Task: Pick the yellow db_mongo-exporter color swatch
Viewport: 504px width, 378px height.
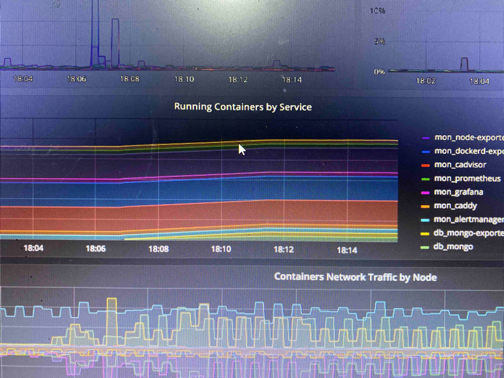Action: (425, 234)
